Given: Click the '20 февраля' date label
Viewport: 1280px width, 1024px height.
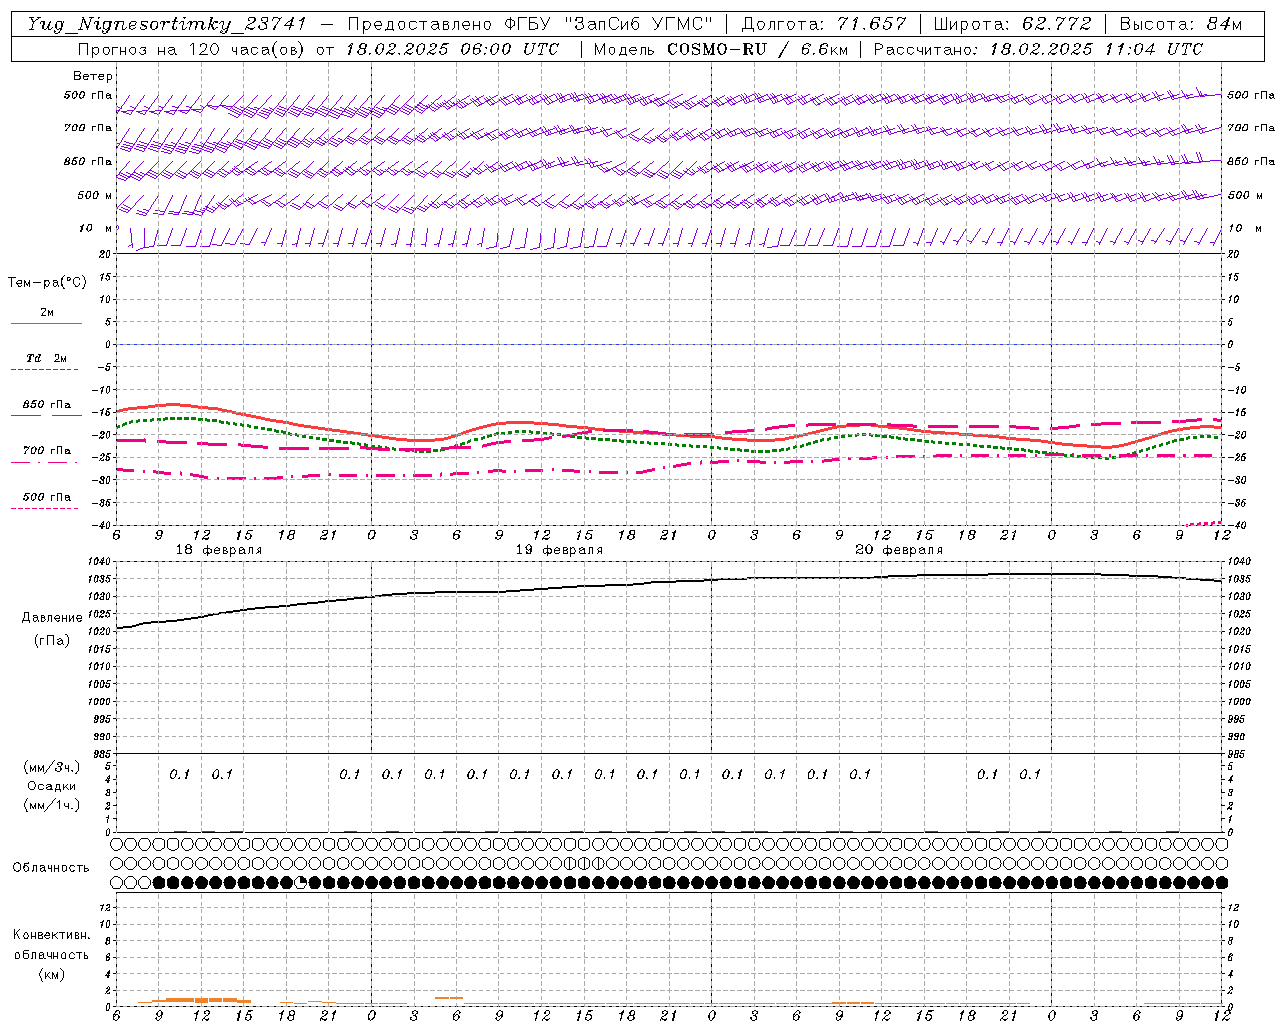Looking at the screenshot, I should pyautogui.click(x=899, y=550).
